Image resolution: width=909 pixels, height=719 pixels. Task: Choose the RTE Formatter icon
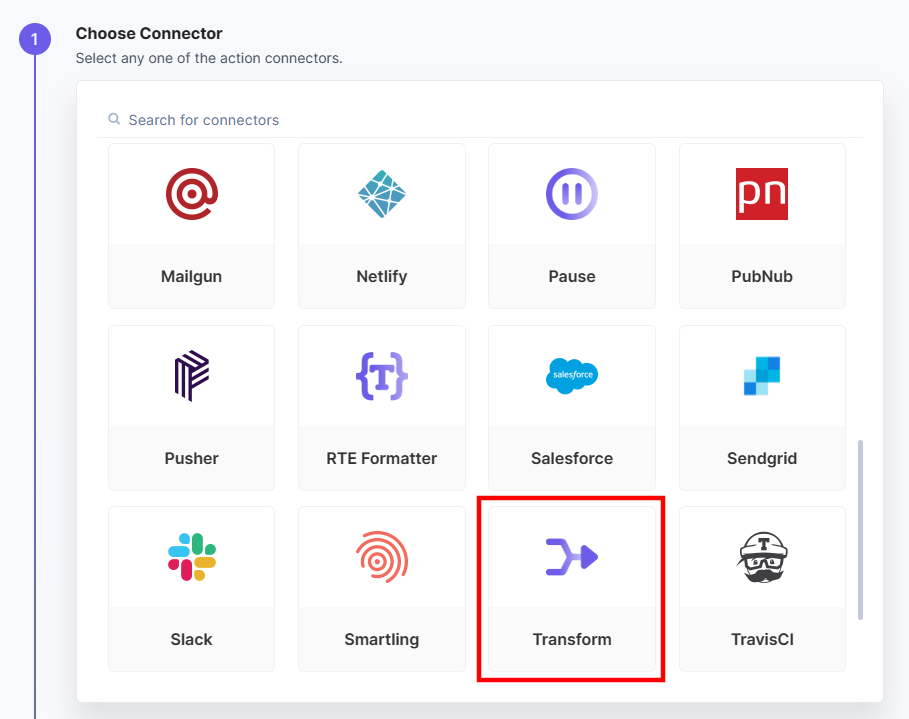382,376
